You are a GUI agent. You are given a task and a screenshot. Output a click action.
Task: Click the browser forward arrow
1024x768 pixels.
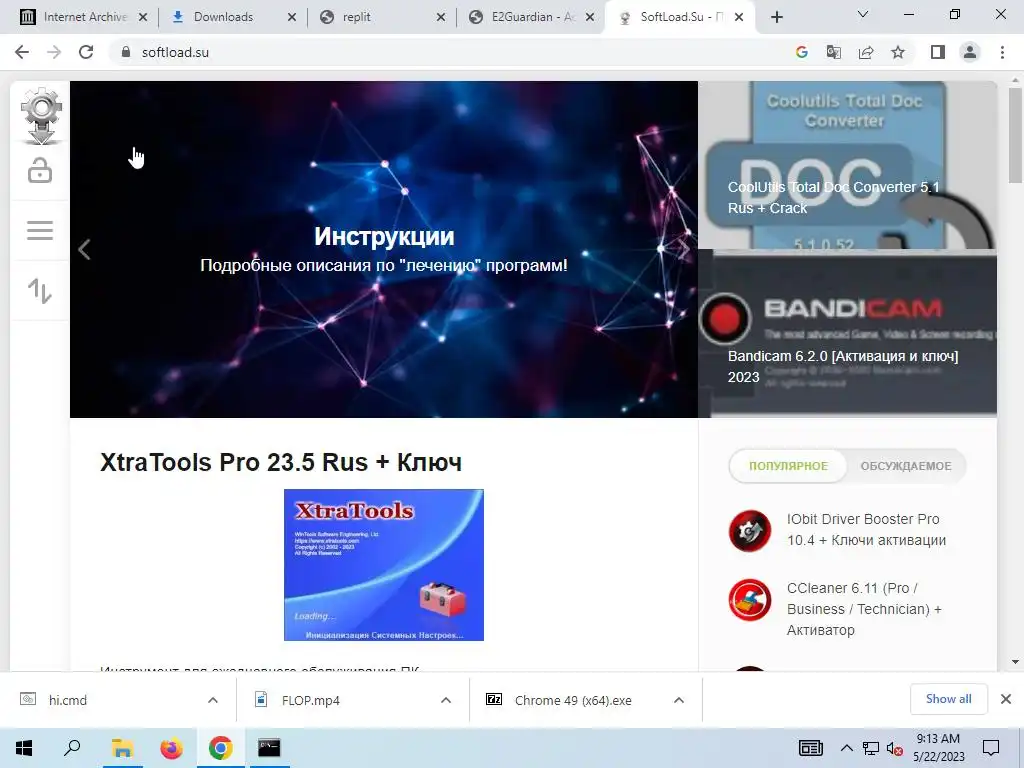click(x=54, y=52)
